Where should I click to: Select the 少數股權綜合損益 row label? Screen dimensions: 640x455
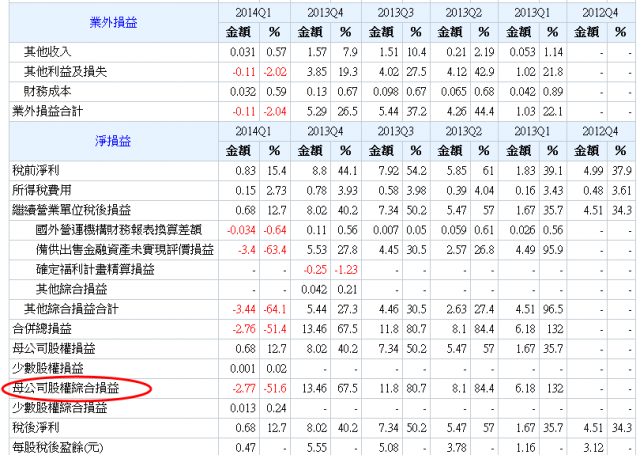point(60,408)
